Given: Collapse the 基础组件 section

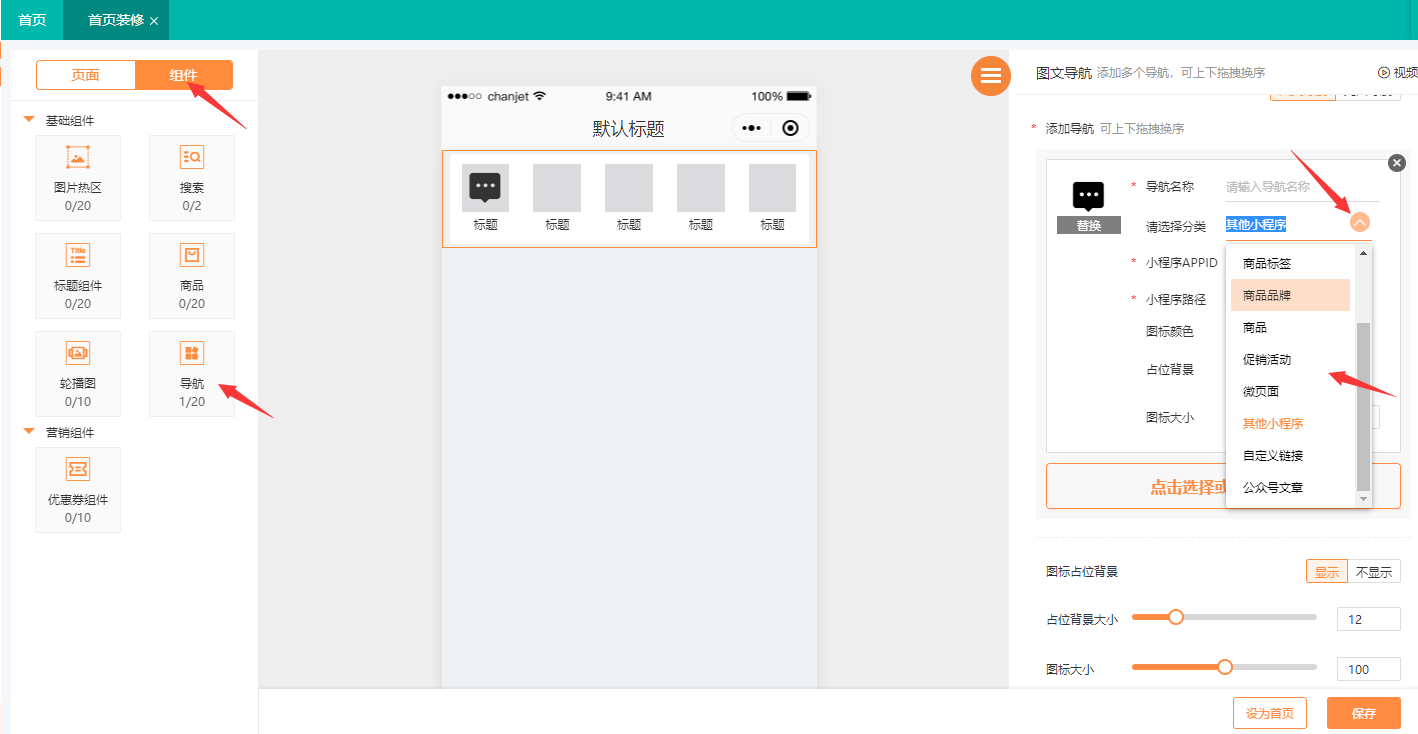Looking at the screenshot, I should point(29,120).
